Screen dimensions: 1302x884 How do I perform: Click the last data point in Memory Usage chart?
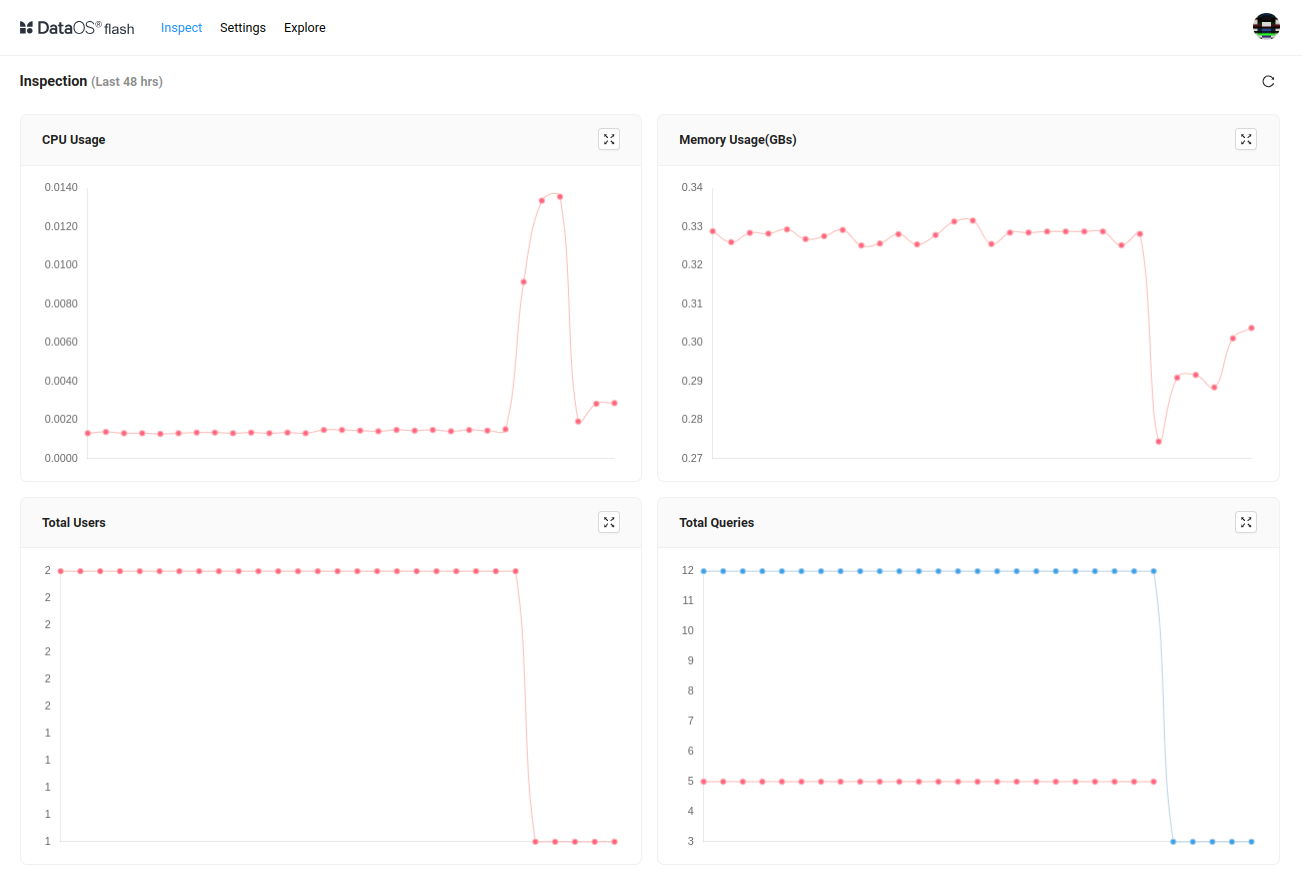(1251, 328)
